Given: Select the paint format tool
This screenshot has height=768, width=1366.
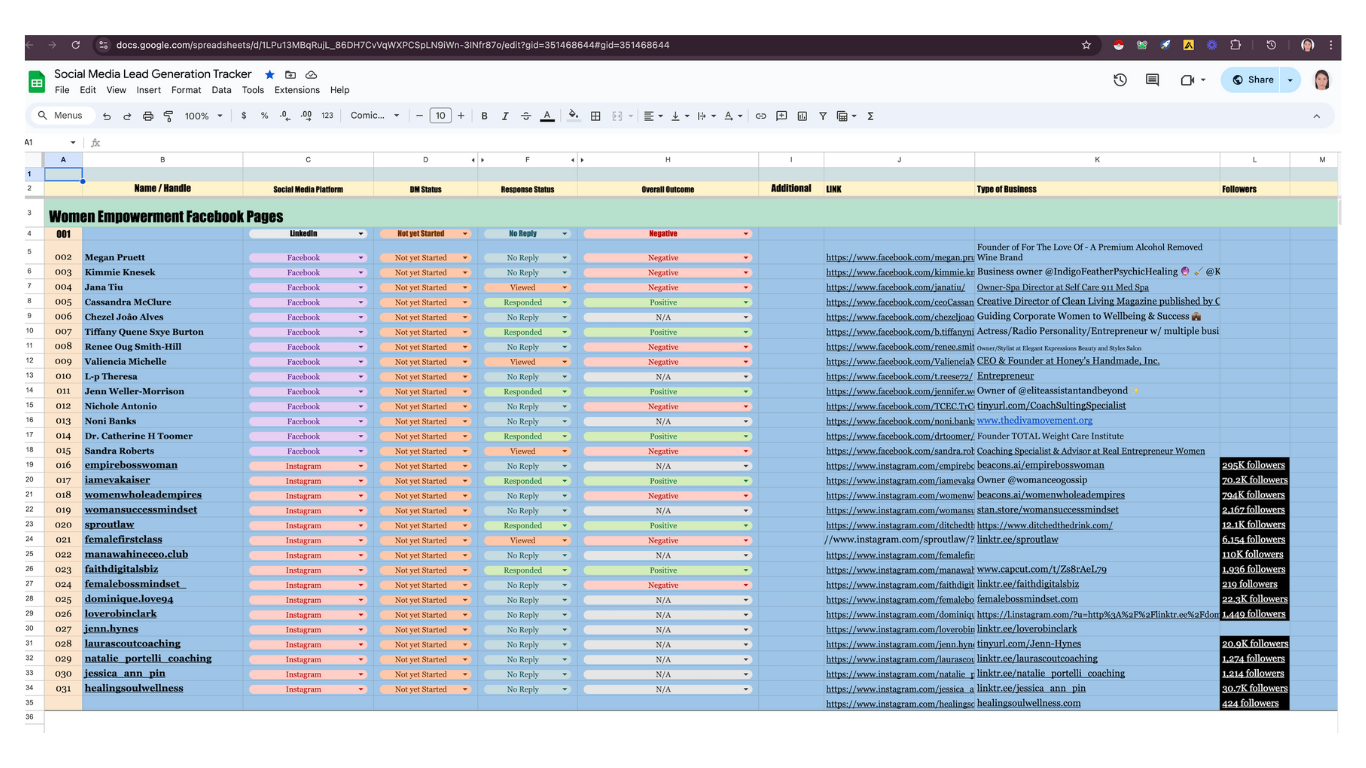Looking at the screenshot, I should pos(168,116).
